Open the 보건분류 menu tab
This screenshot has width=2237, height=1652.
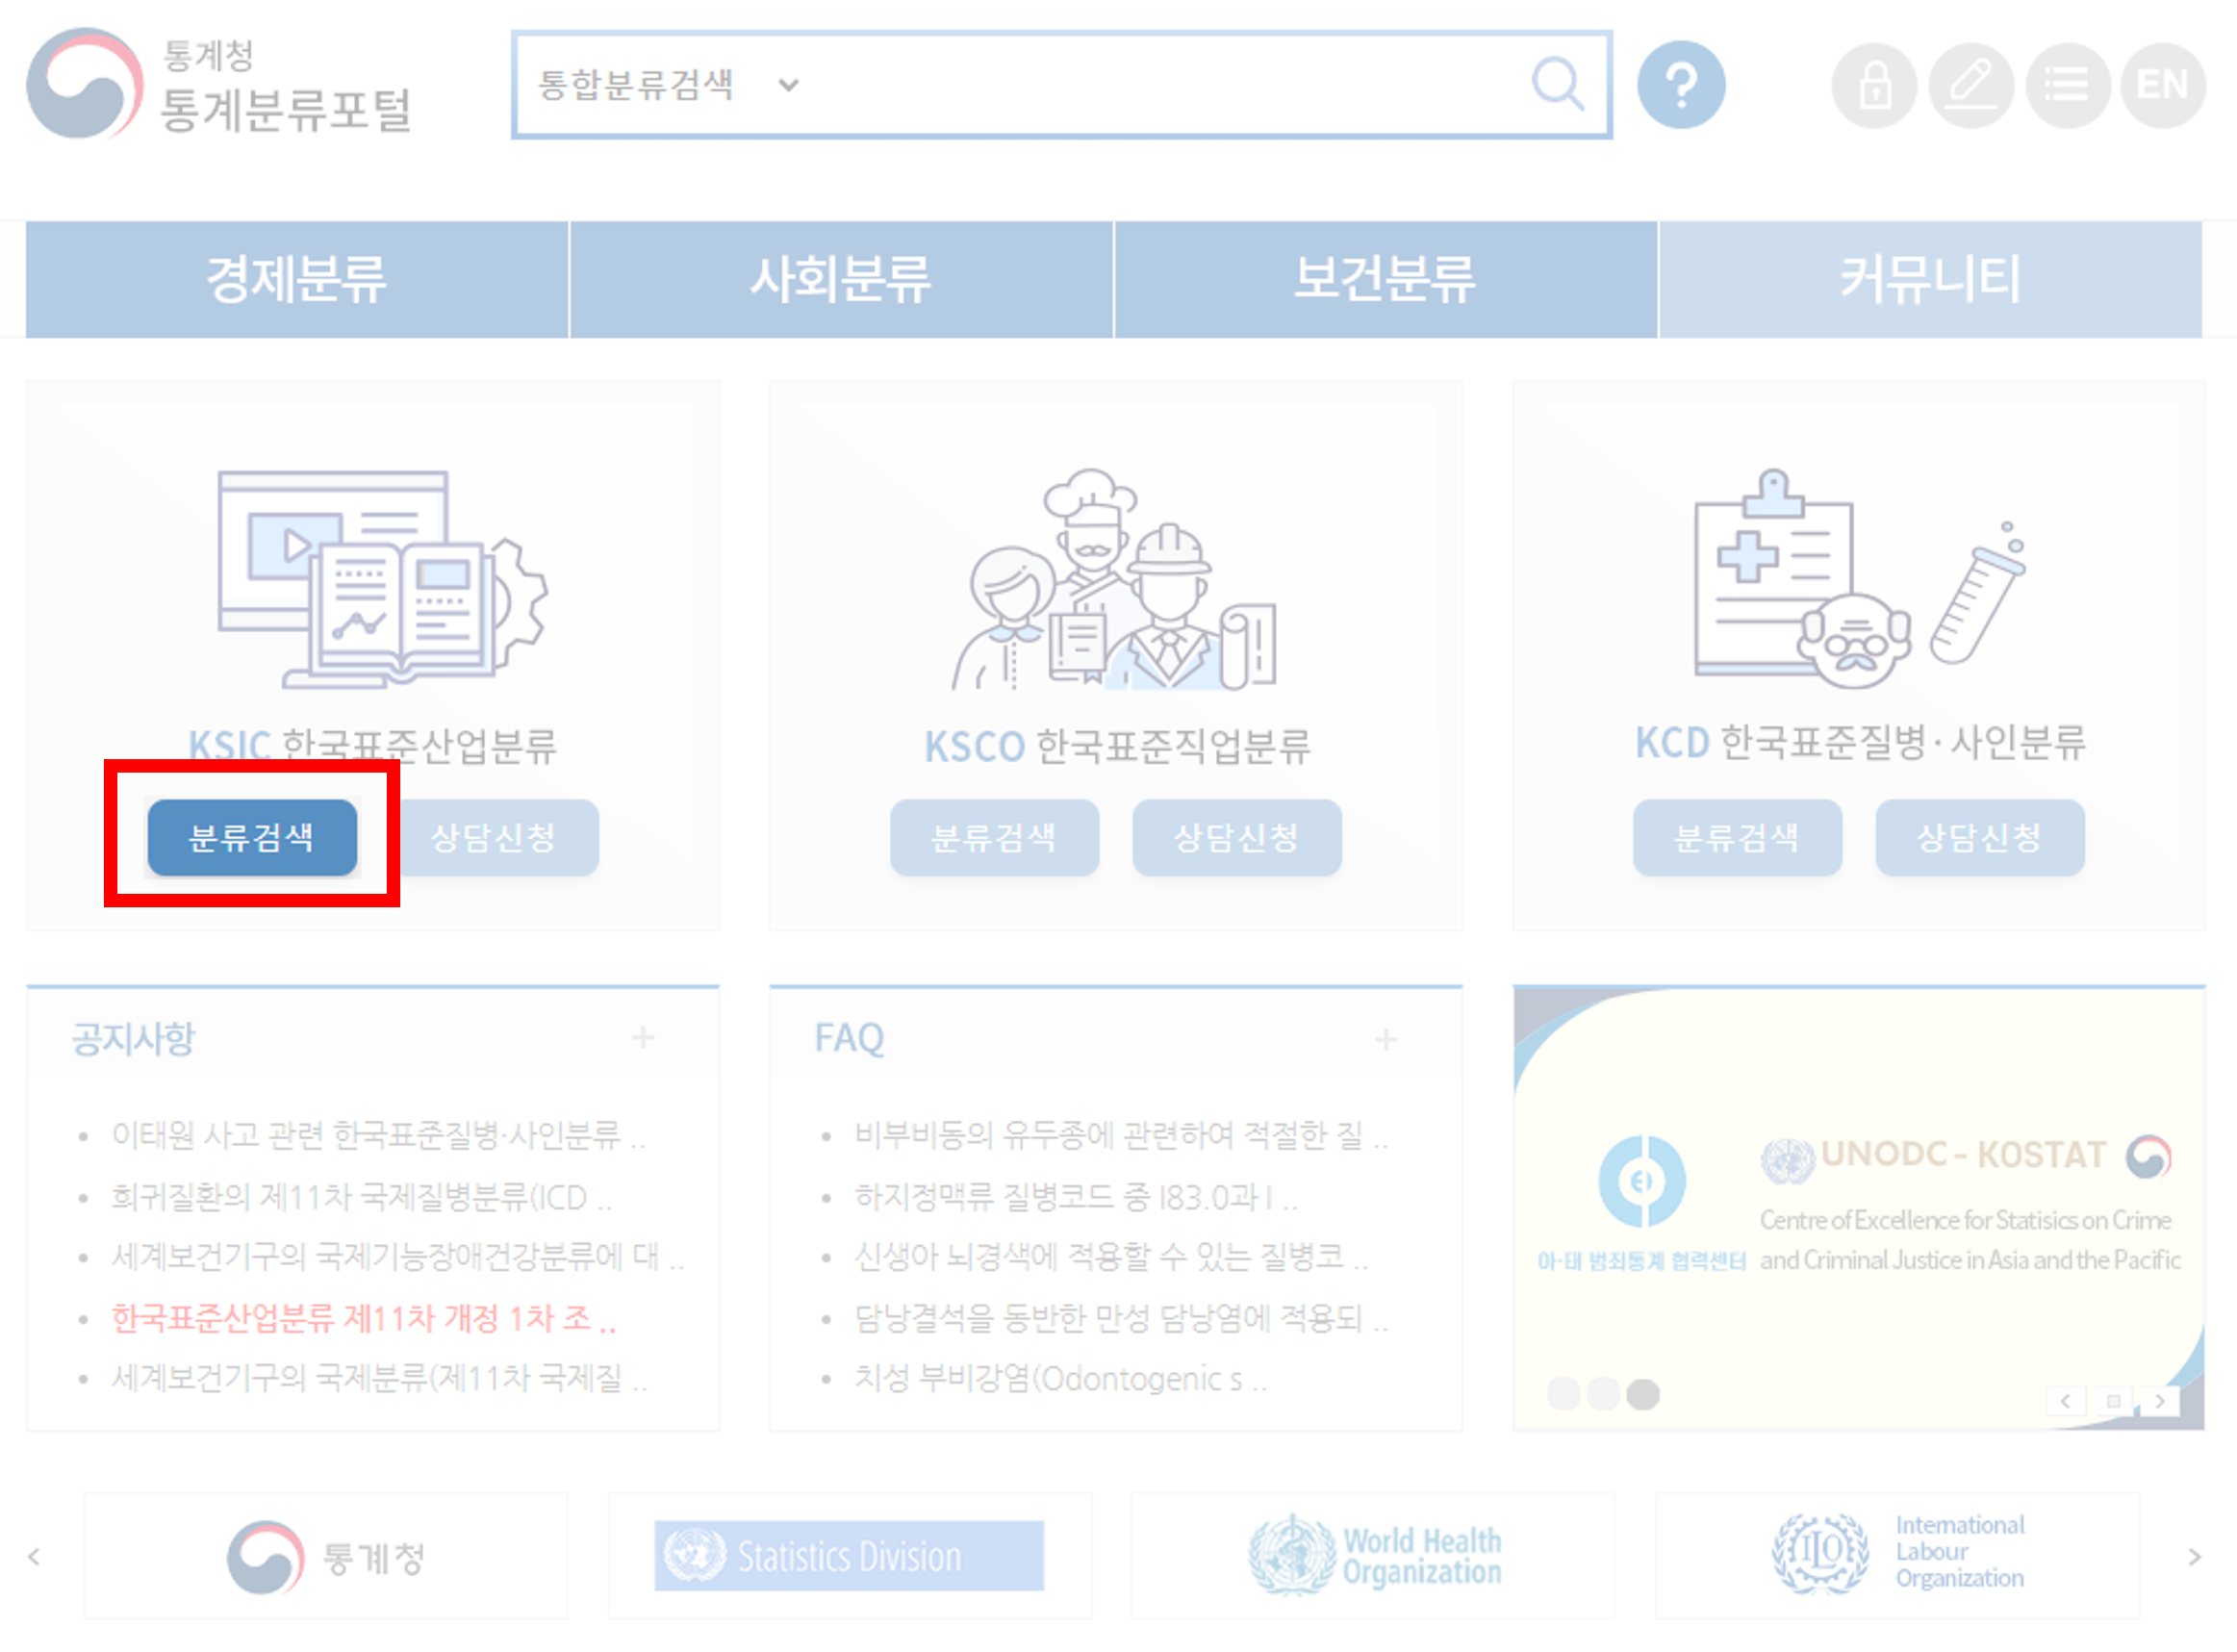coord(1384,279)
